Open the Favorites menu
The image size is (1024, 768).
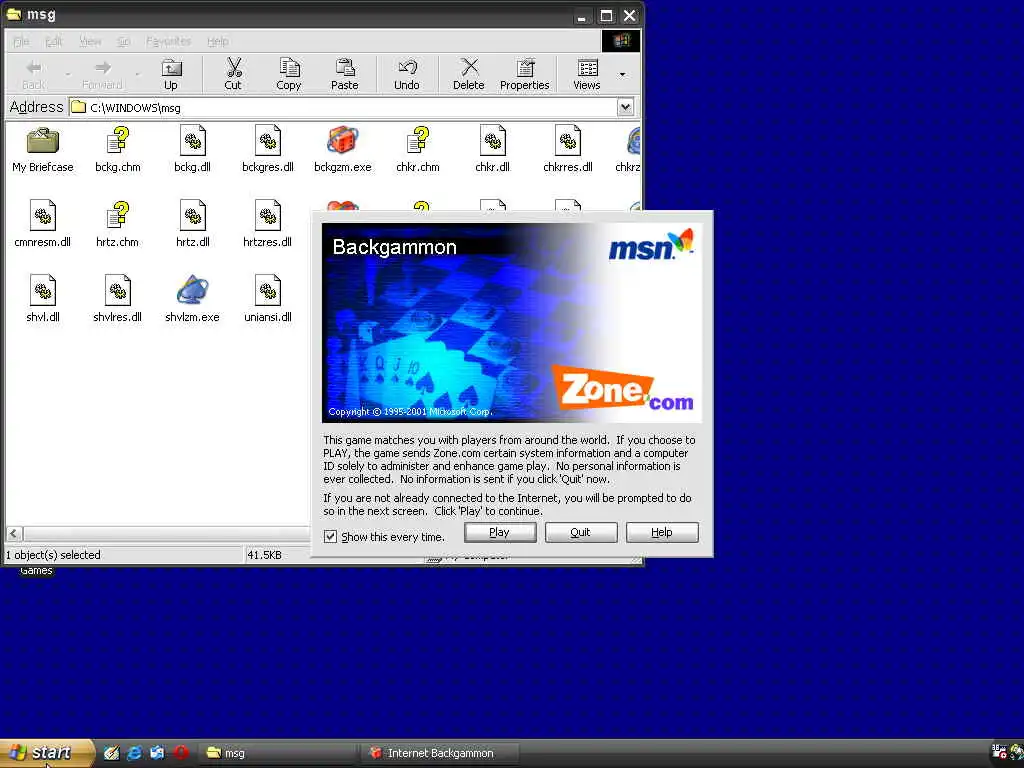[x=168, y=41]
